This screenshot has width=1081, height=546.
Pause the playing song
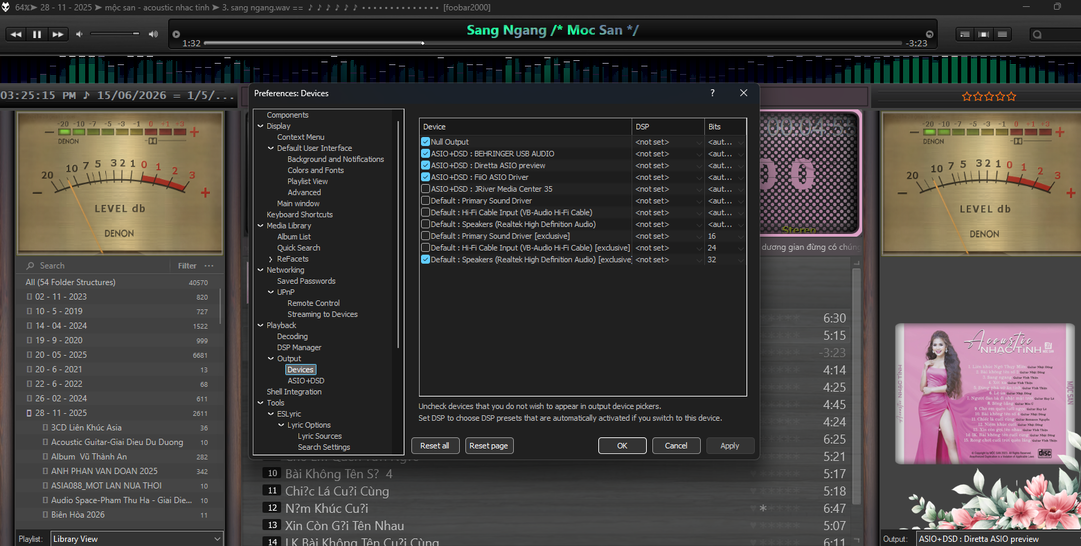(x=37, y=34)
